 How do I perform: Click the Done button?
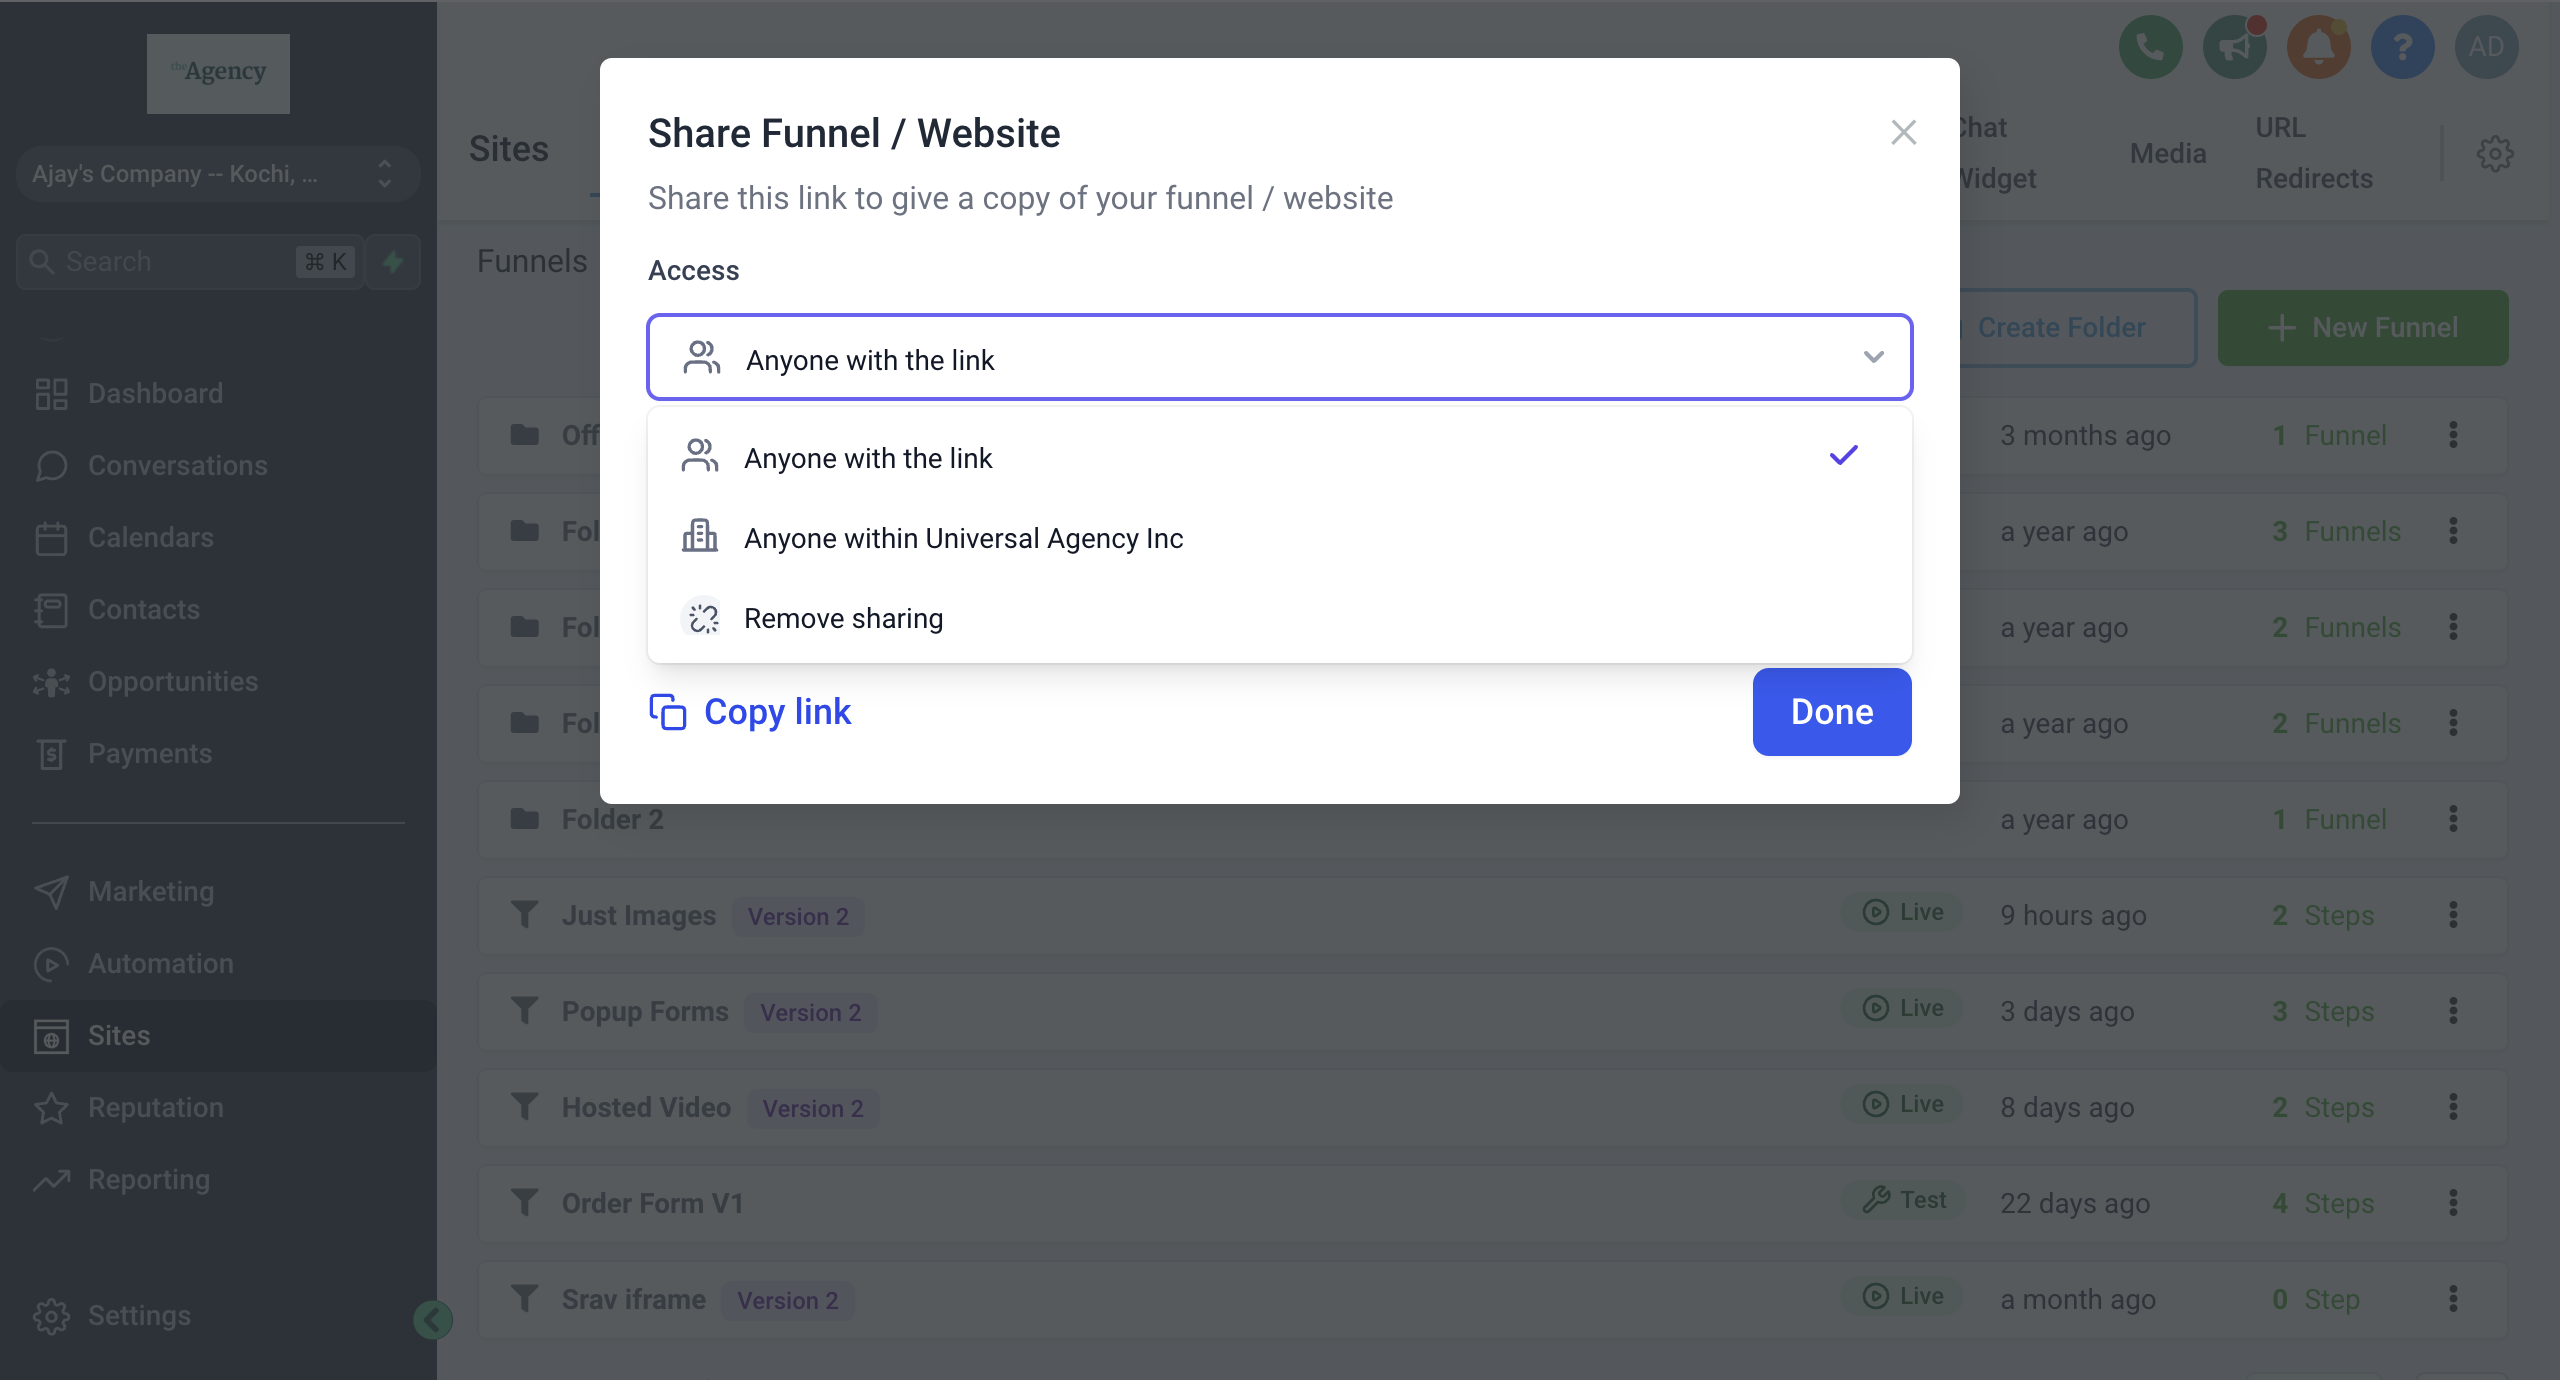1831,712
